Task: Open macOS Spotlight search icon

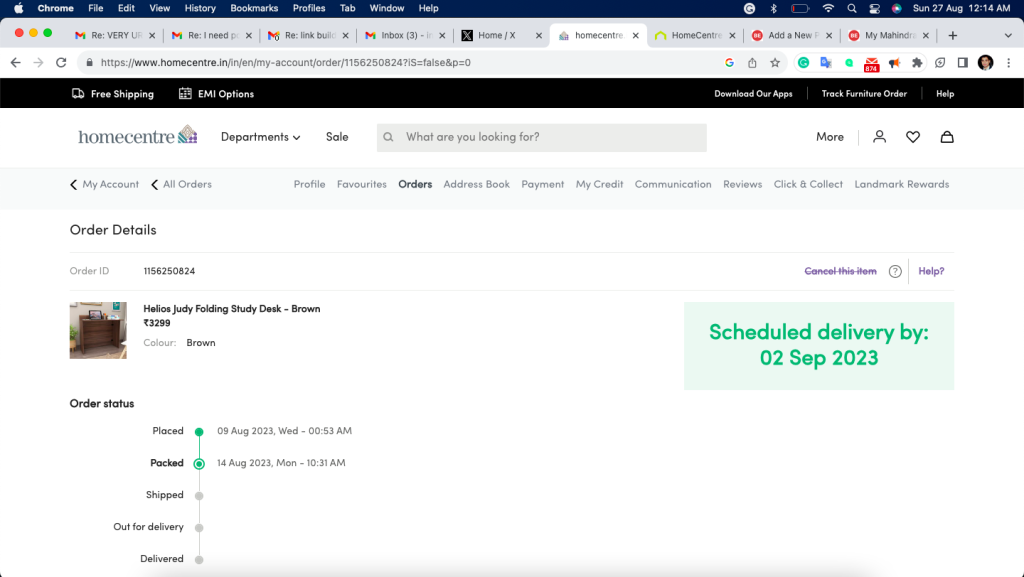Action: [852, 8]
